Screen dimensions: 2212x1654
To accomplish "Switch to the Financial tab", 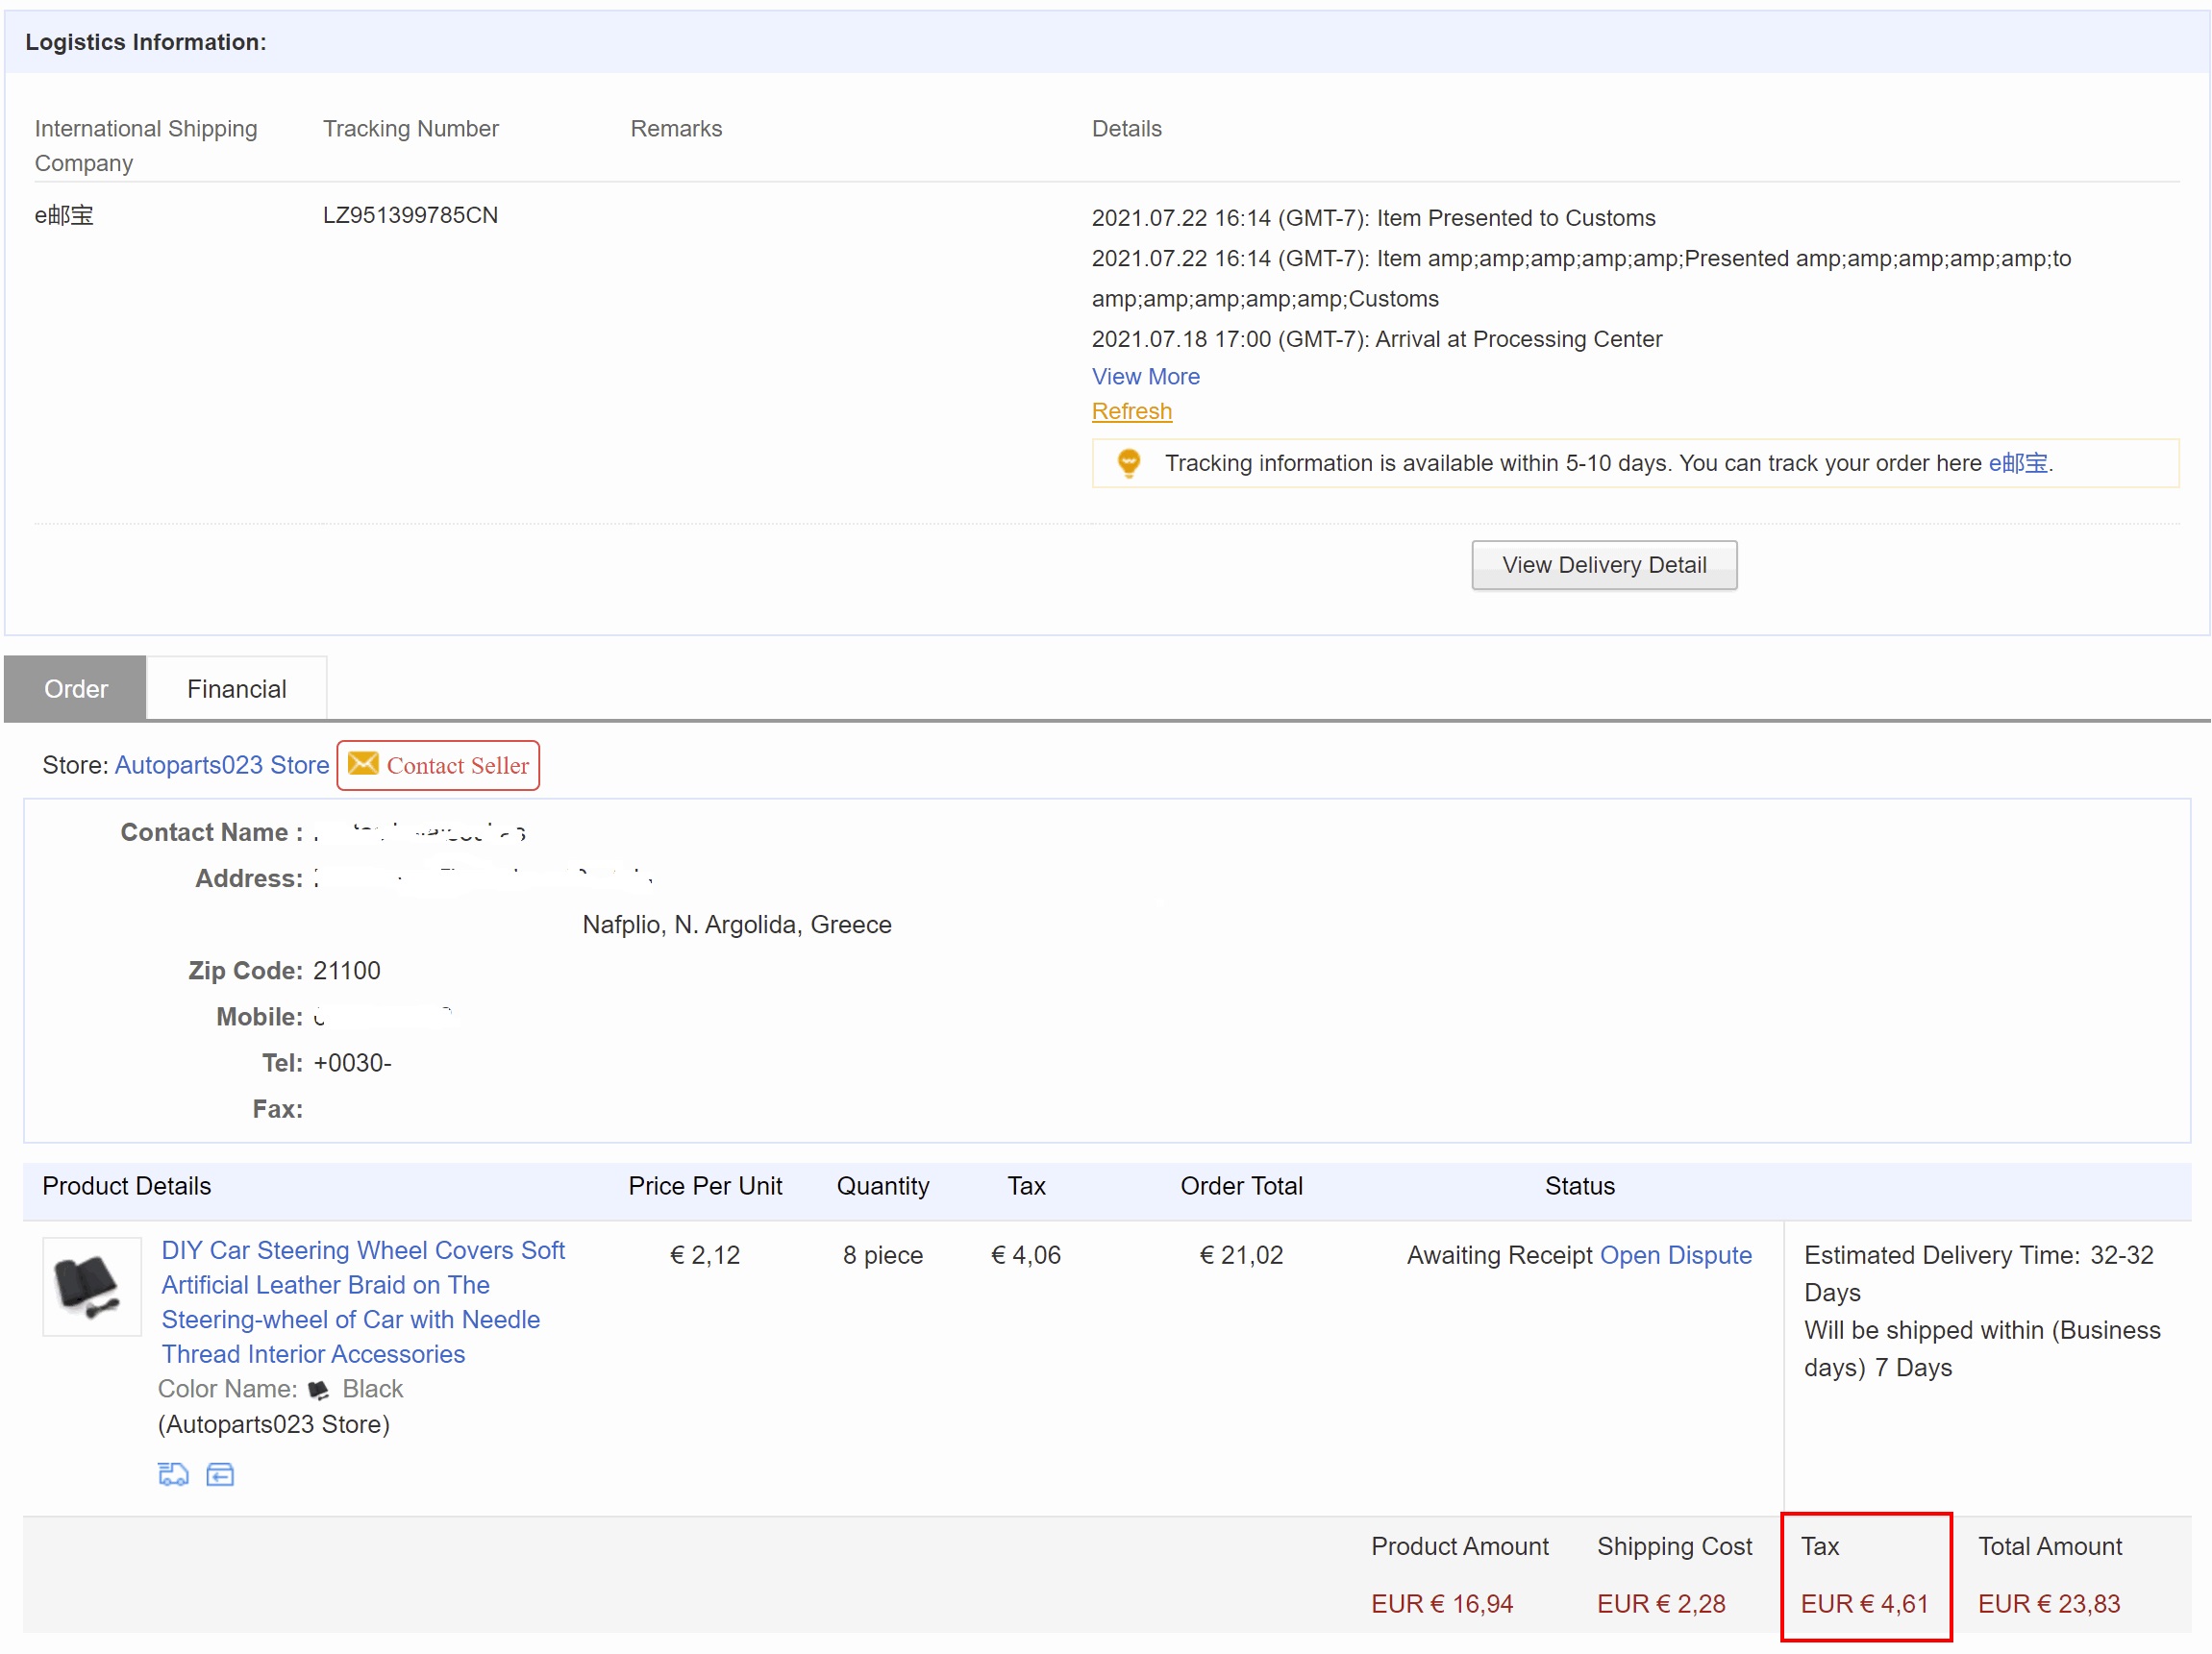I will (236, 689).
